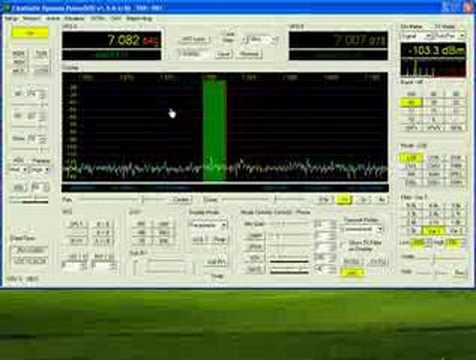This screenshot has width=476, height=360.
Task: Open the Display Mode dropdown
Action: point(208,225)
